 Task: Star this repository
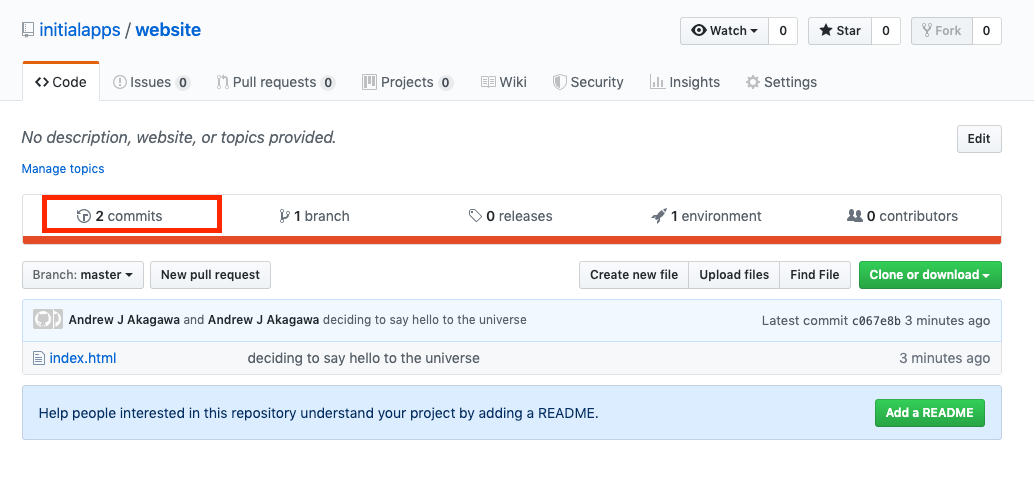[x=839, y=31]
